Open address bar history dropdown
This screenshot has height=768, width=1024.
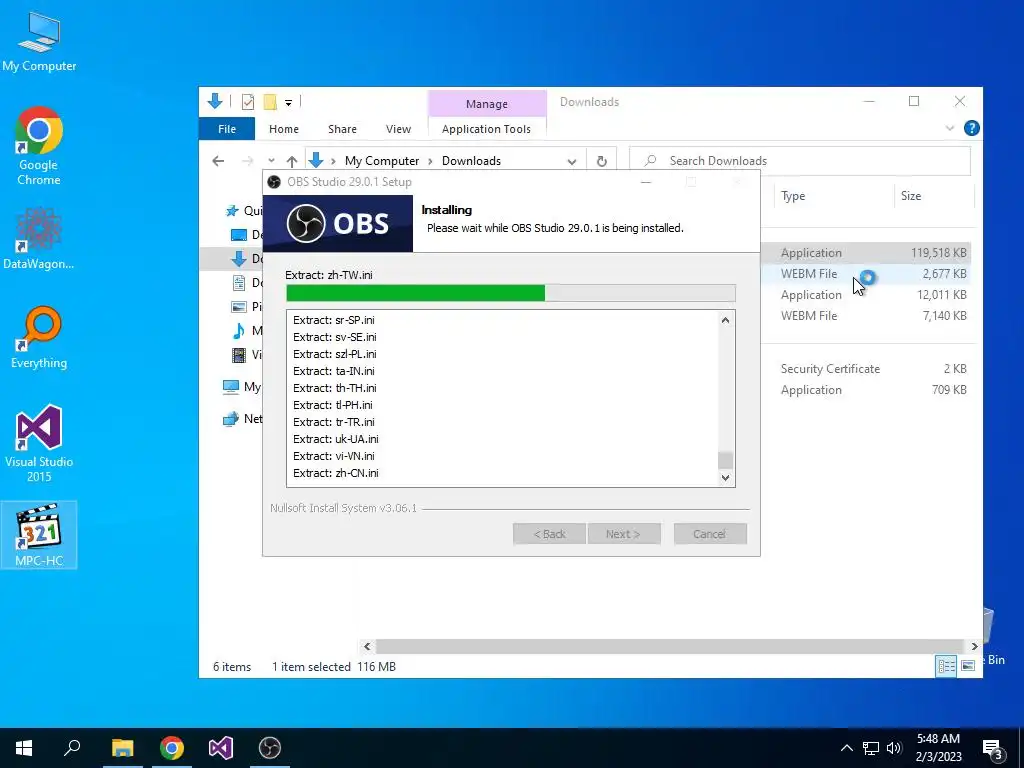[x=571, y=161]
